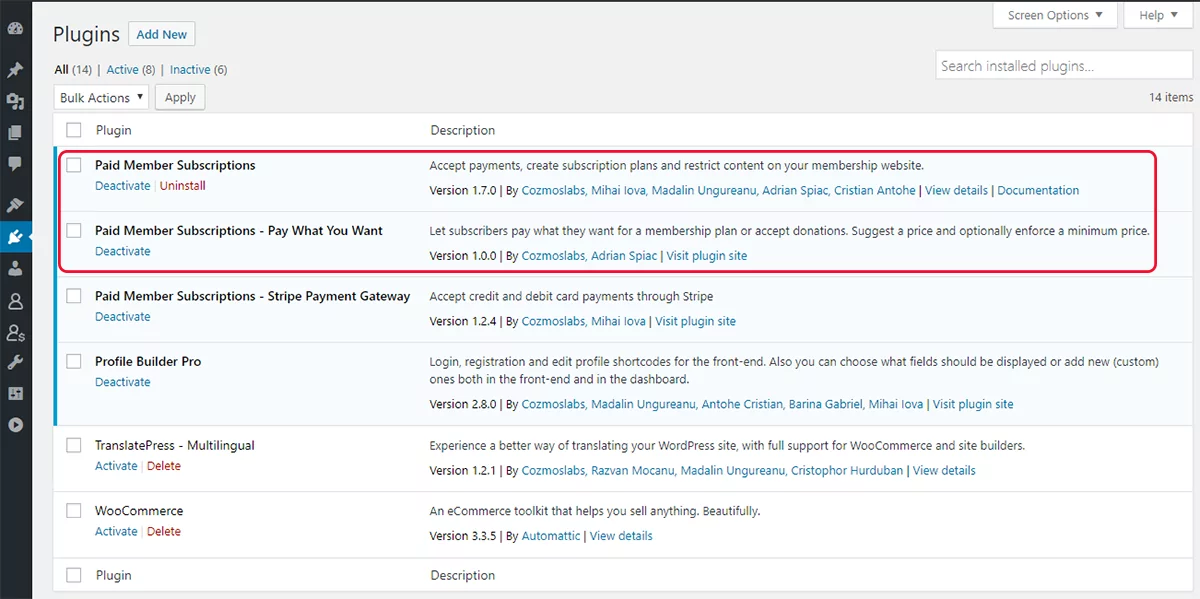View details of TranslatePress - Multilingual
The image size is (1200, 599).
tap(944, 470)
